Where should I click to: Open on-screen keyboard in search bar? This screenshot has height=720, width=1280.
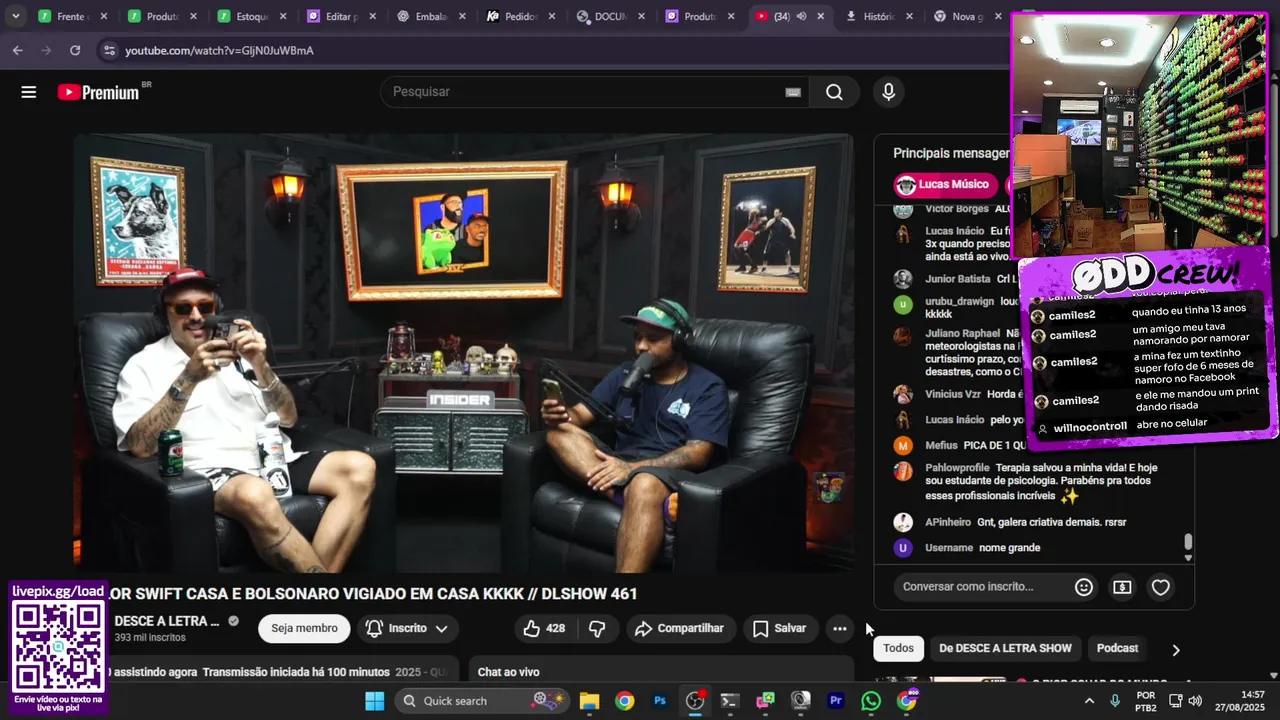point(793,92)
